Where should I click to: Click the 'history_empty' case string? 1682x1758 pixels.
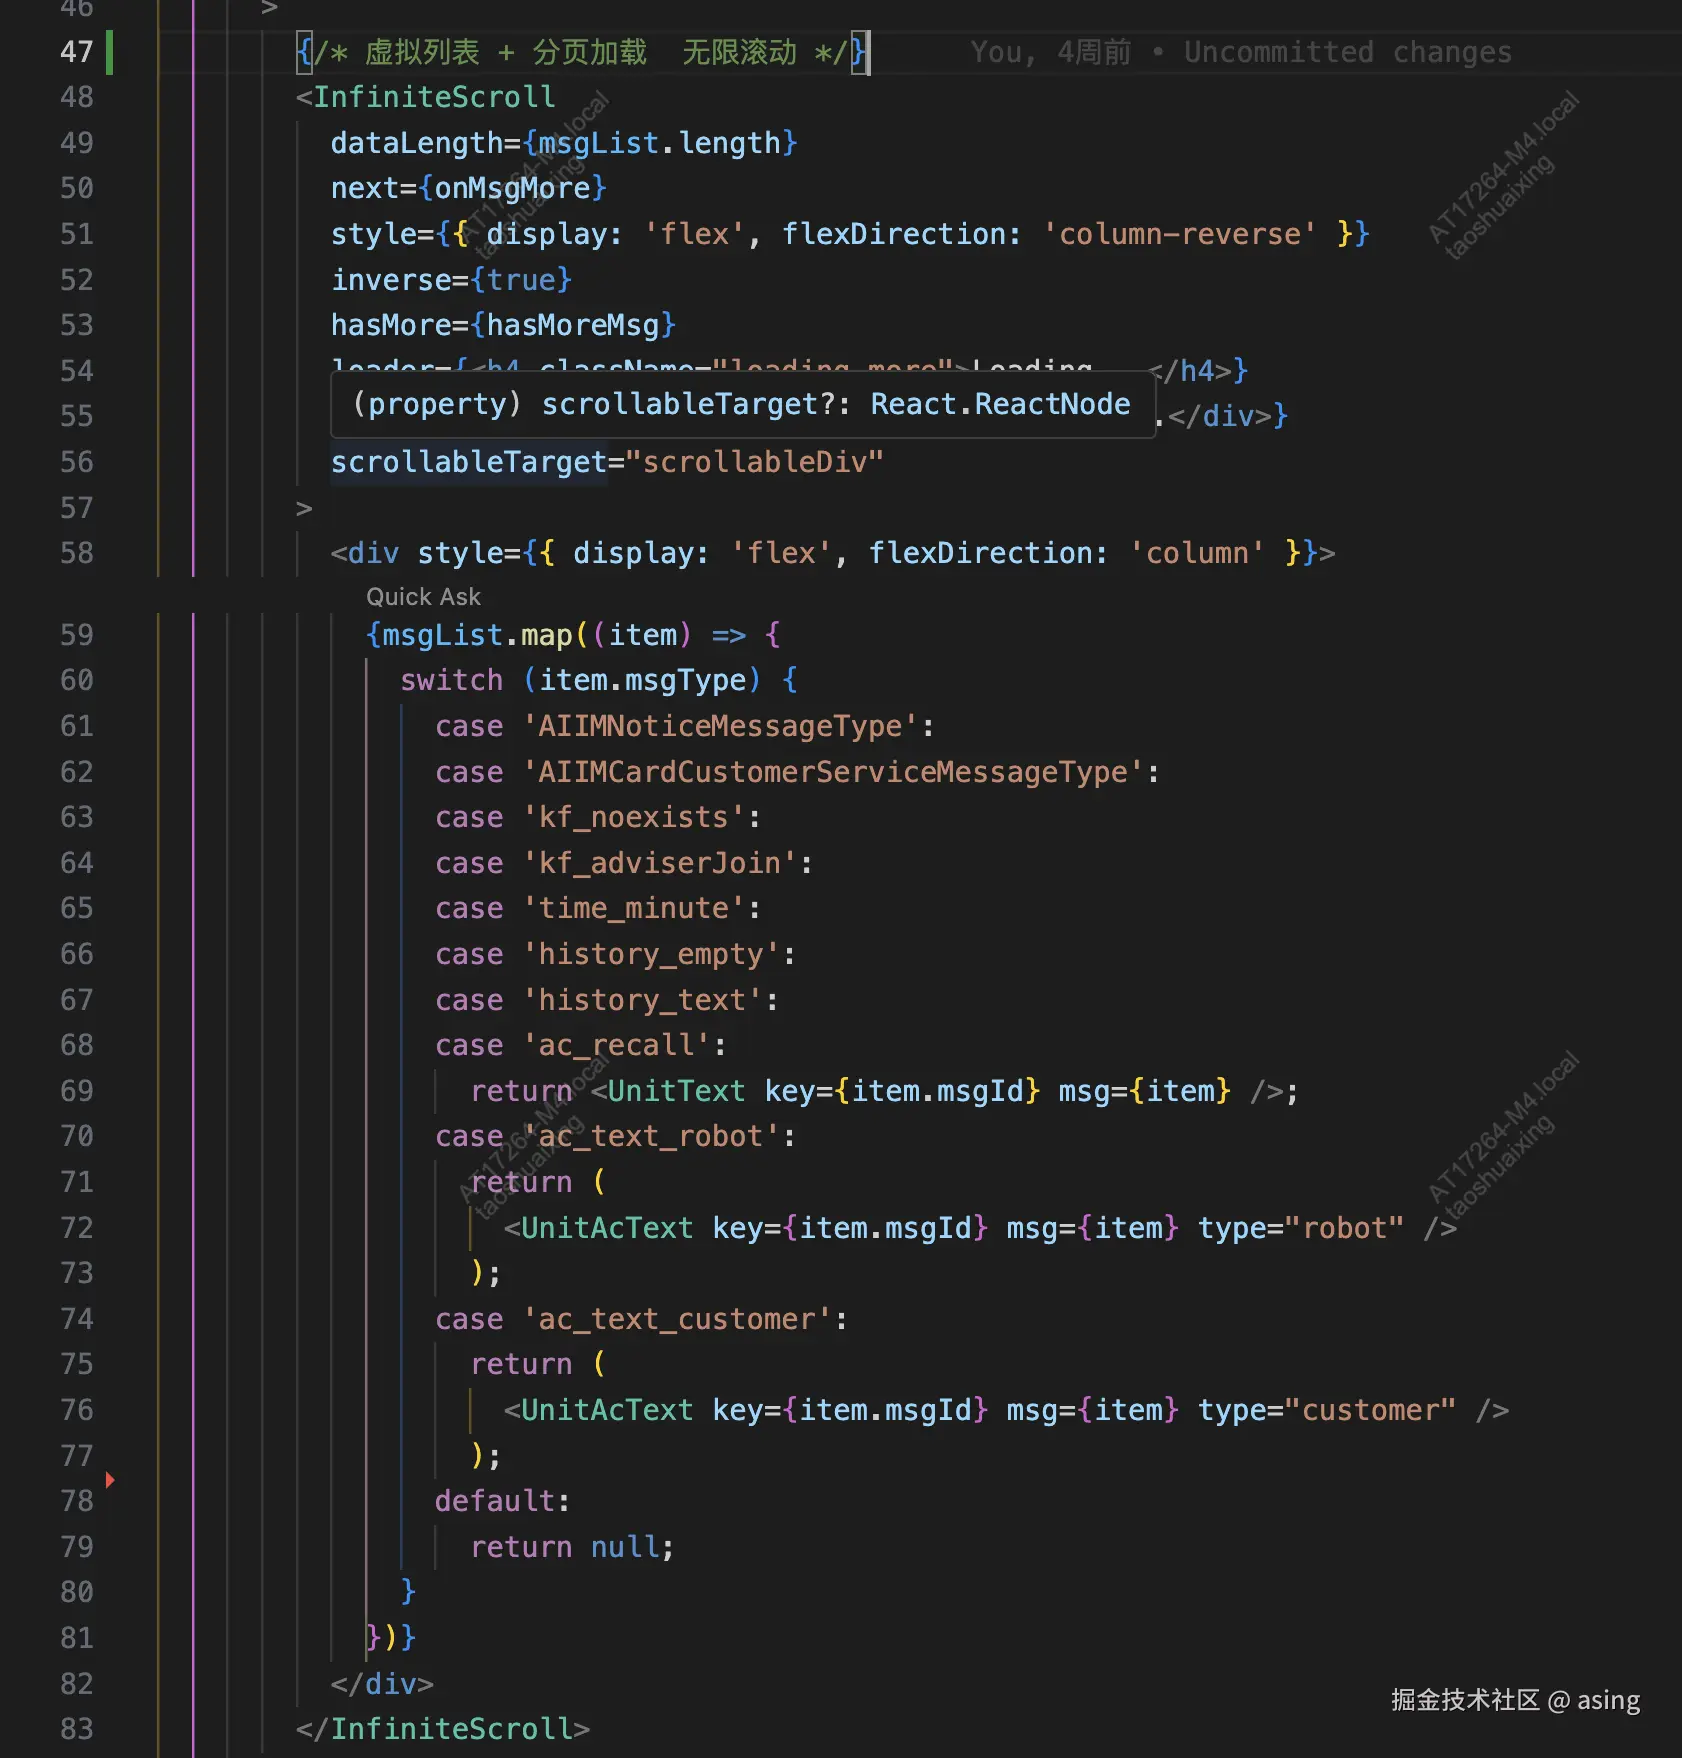coord(651,954)
